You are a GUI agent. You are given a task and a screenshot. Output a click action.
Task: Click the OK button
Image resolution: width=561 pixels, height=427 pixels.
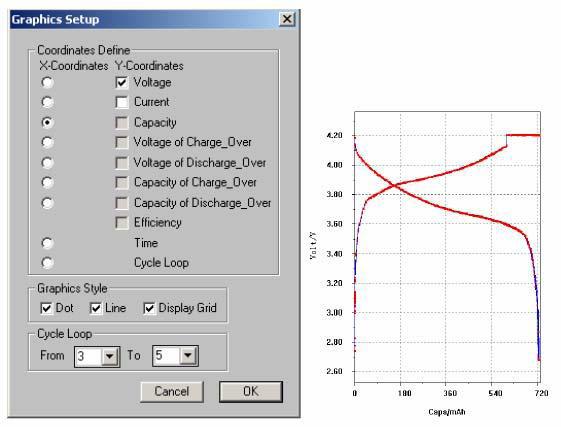point(251,392)
